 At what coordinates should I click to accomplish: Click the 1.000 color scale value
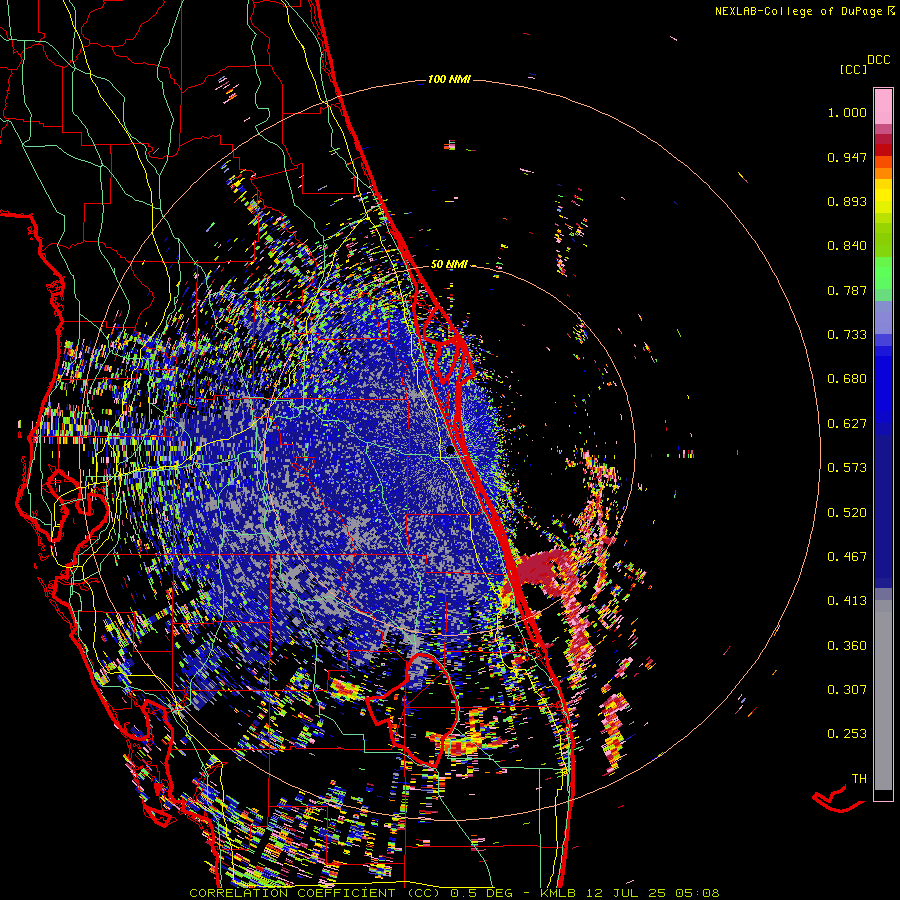tap(847, 112)
